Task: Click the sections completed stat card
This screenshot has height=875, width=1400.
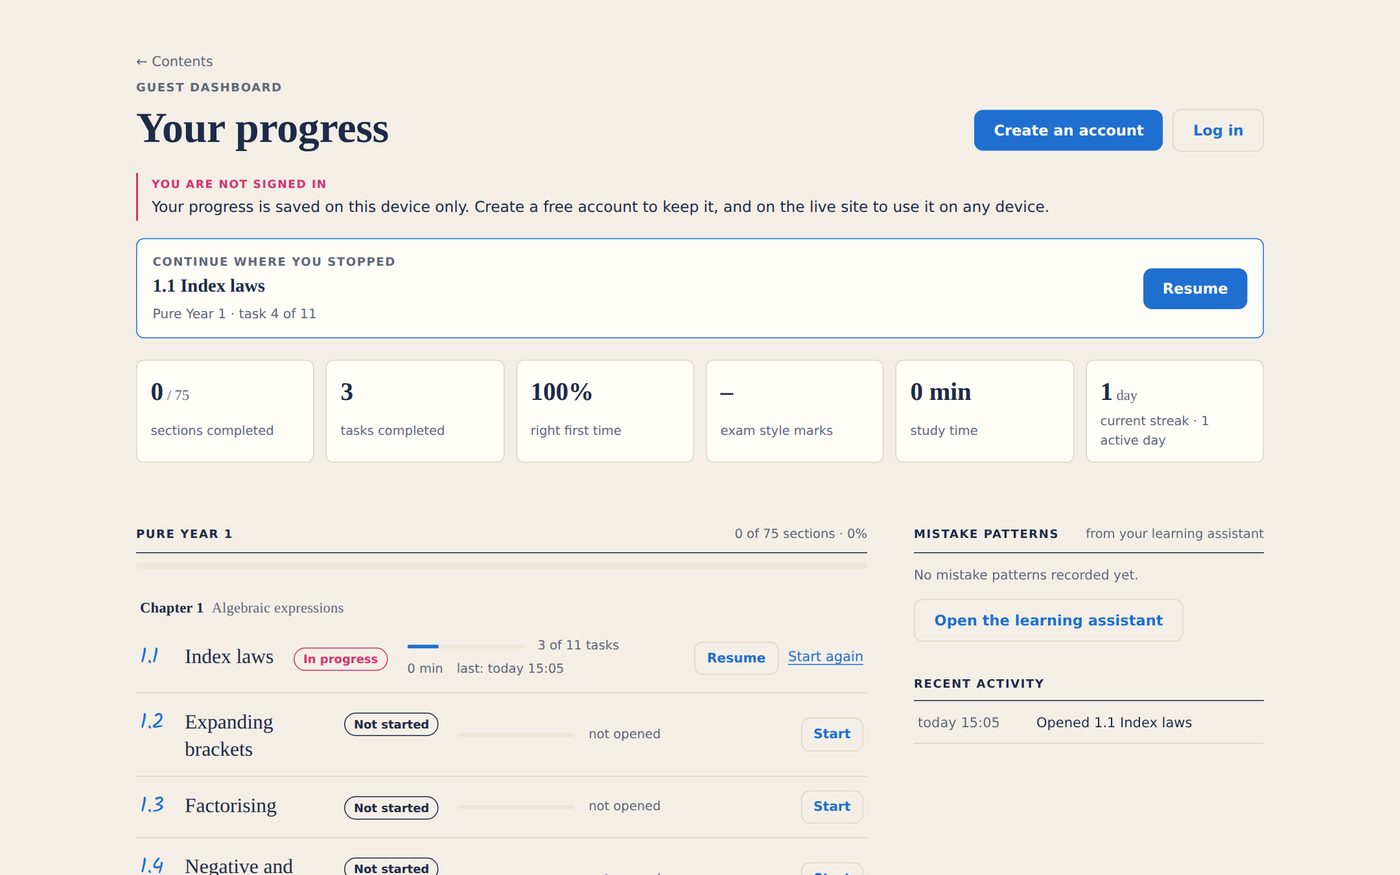Action: click(x=225, y=411)
